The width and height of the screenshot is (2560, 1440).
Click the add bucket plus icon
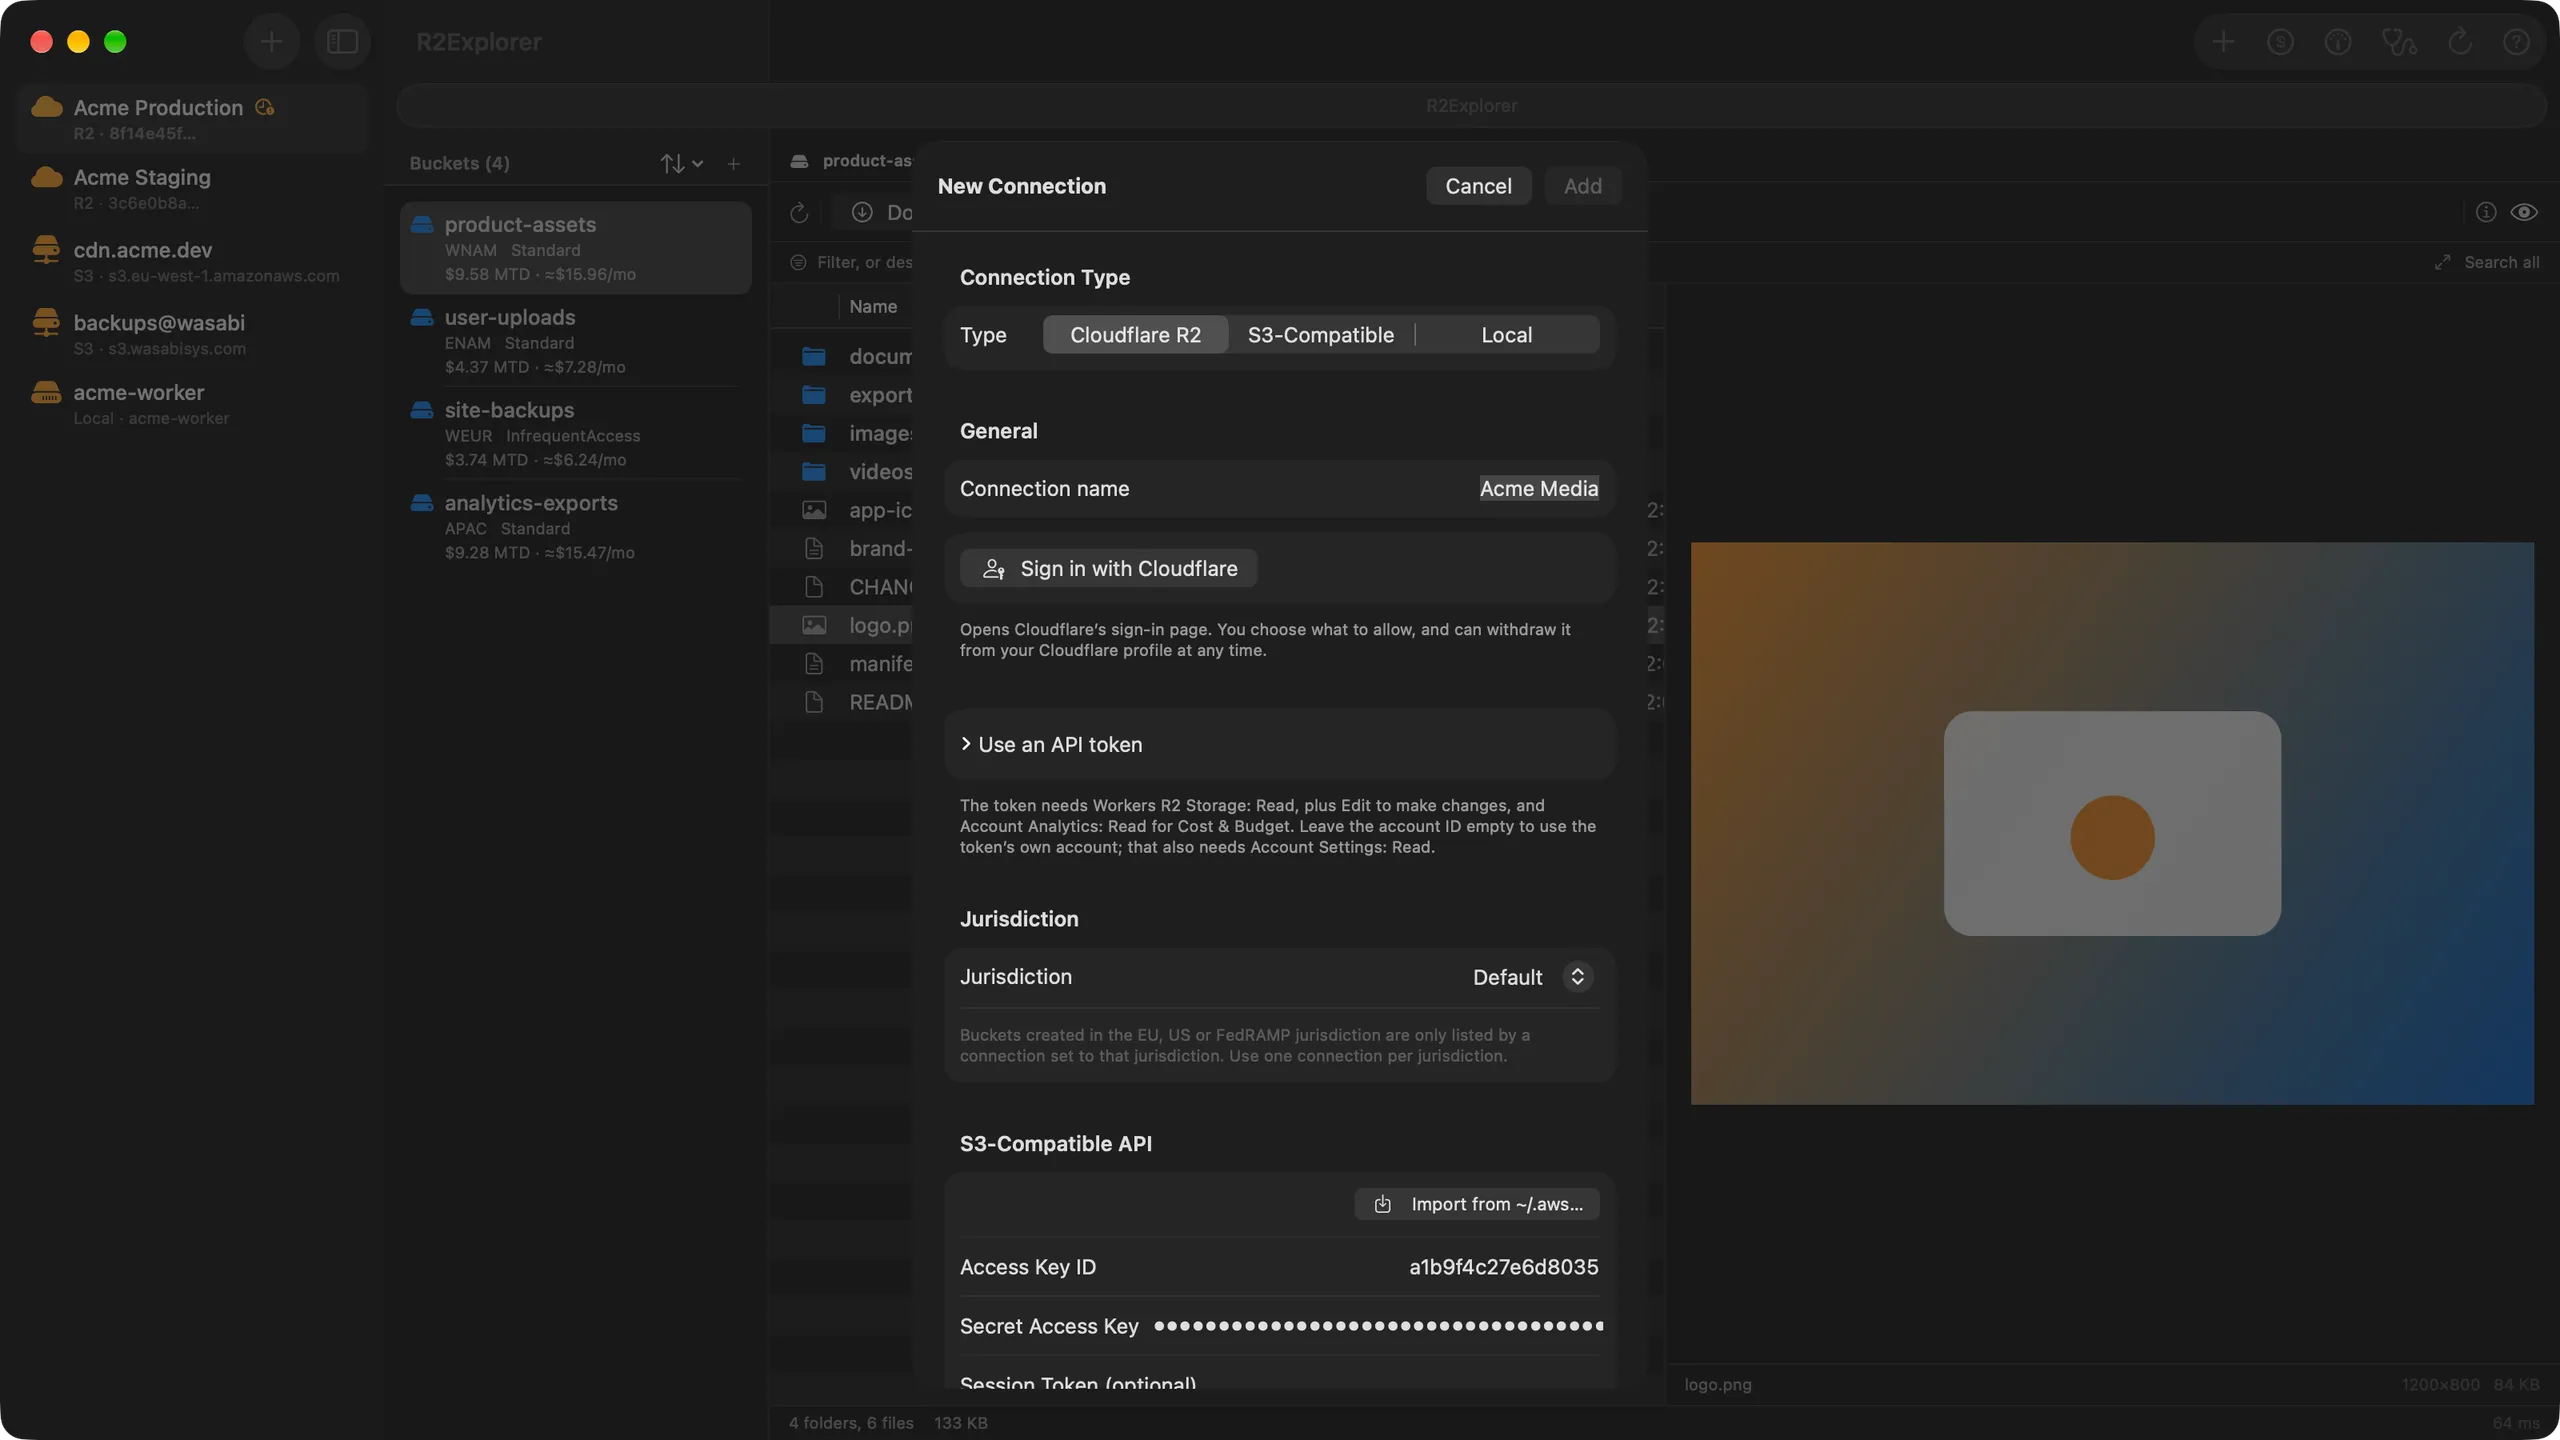point(733,163)
